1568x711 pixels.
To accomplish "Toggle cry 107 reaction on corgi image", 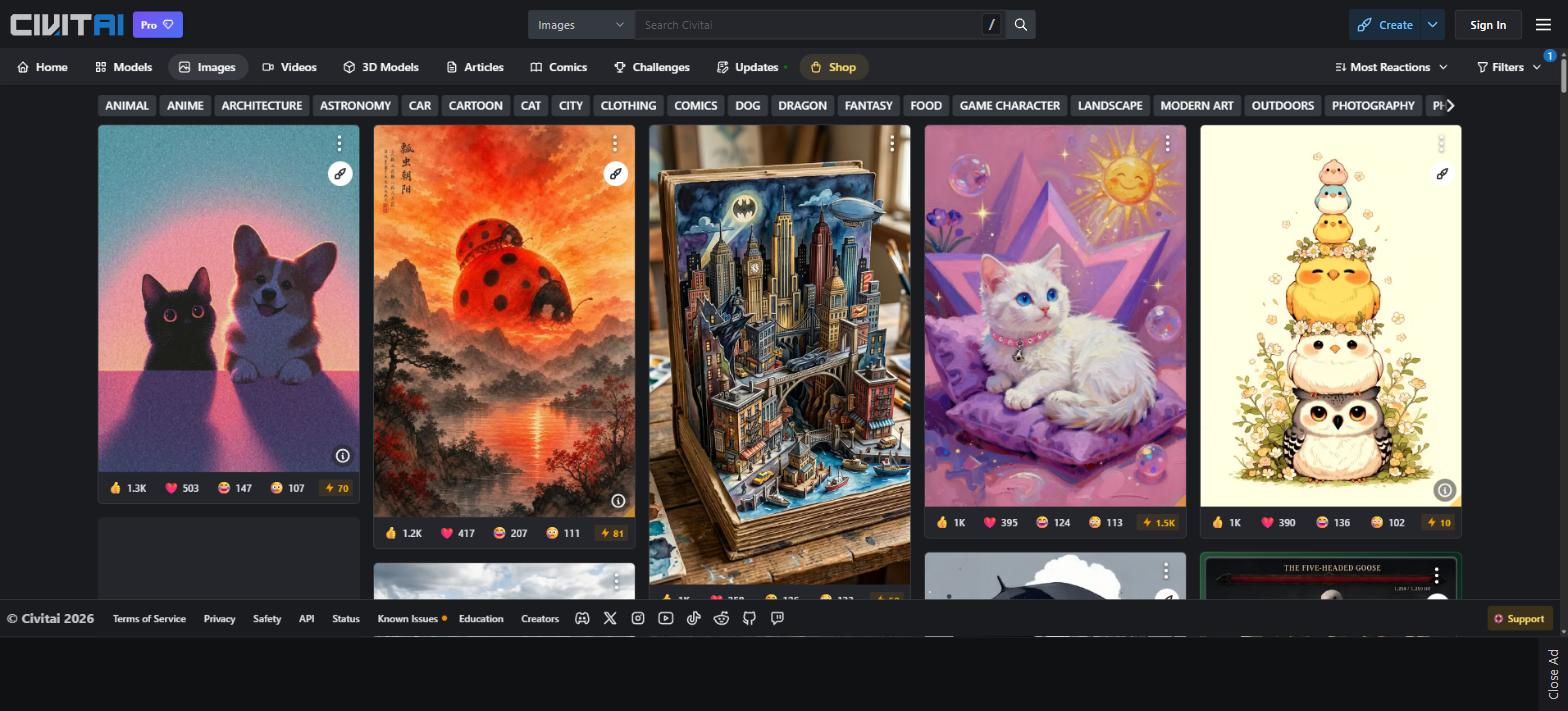I will point(287,488).
